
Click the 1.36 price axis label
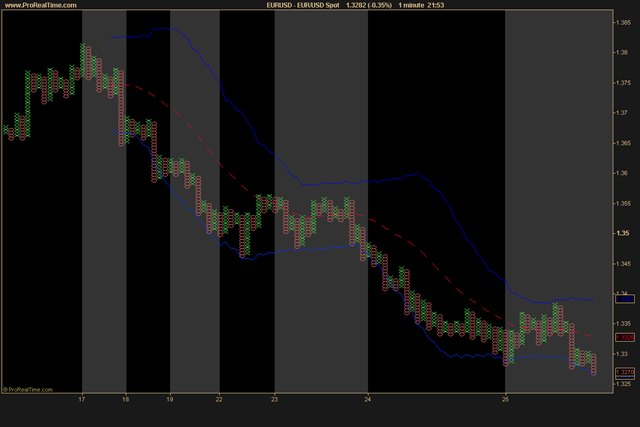[622, 173]
